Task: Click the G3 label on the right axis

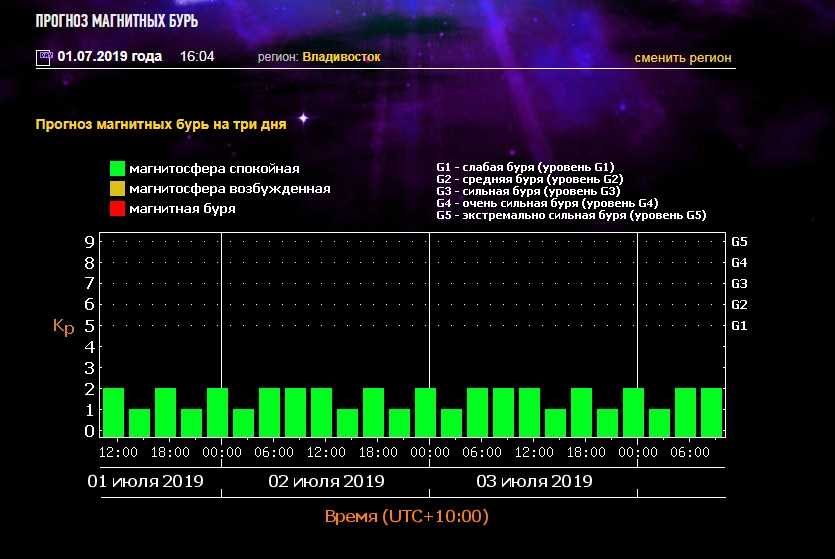Action: point(739,284)
